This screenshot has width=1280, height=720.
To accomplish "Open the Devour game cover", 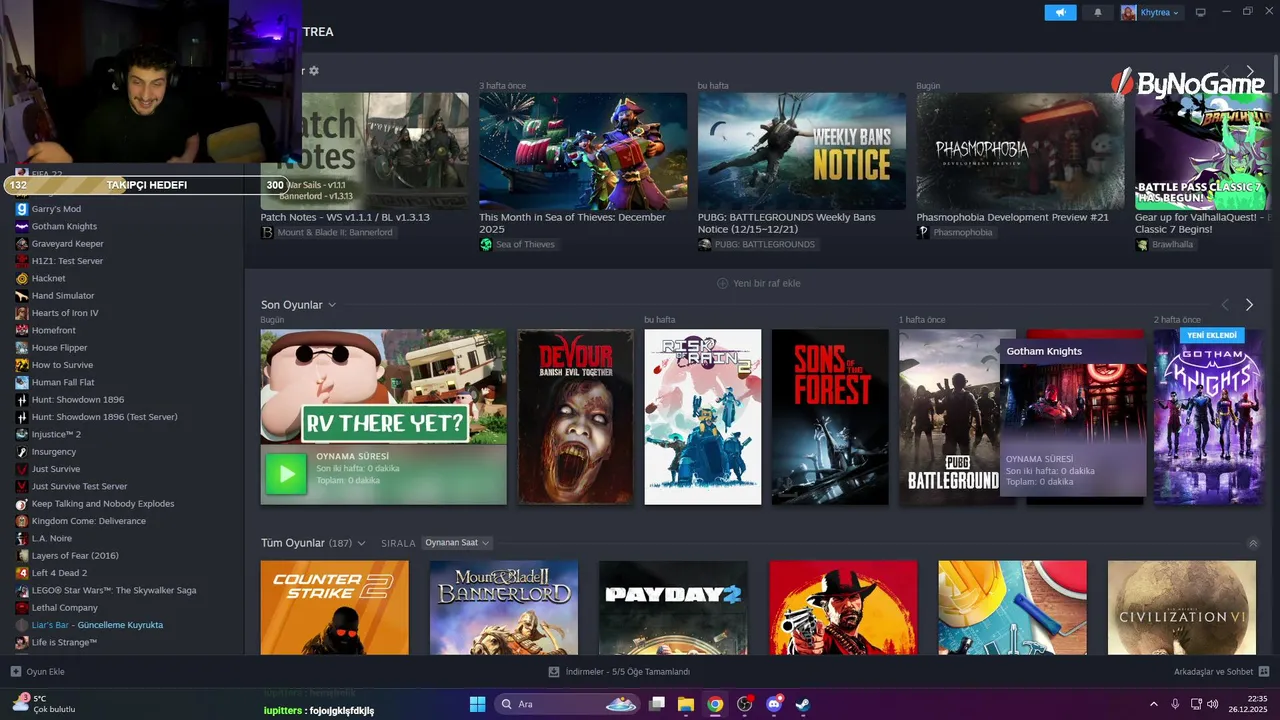I will point(576,417).
